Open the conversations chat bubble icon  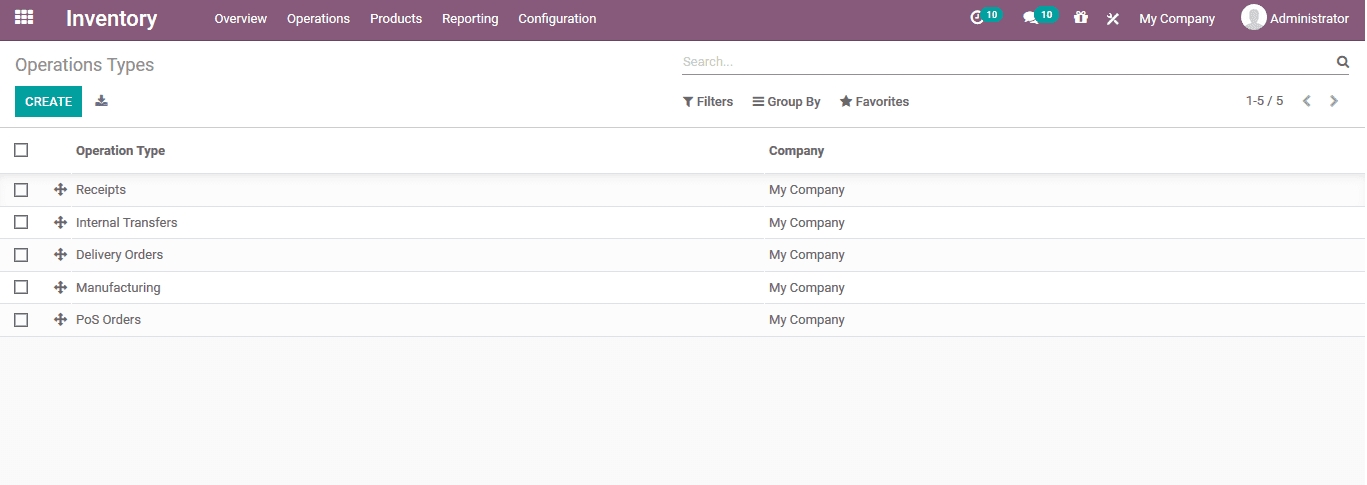click(1031, 18)
